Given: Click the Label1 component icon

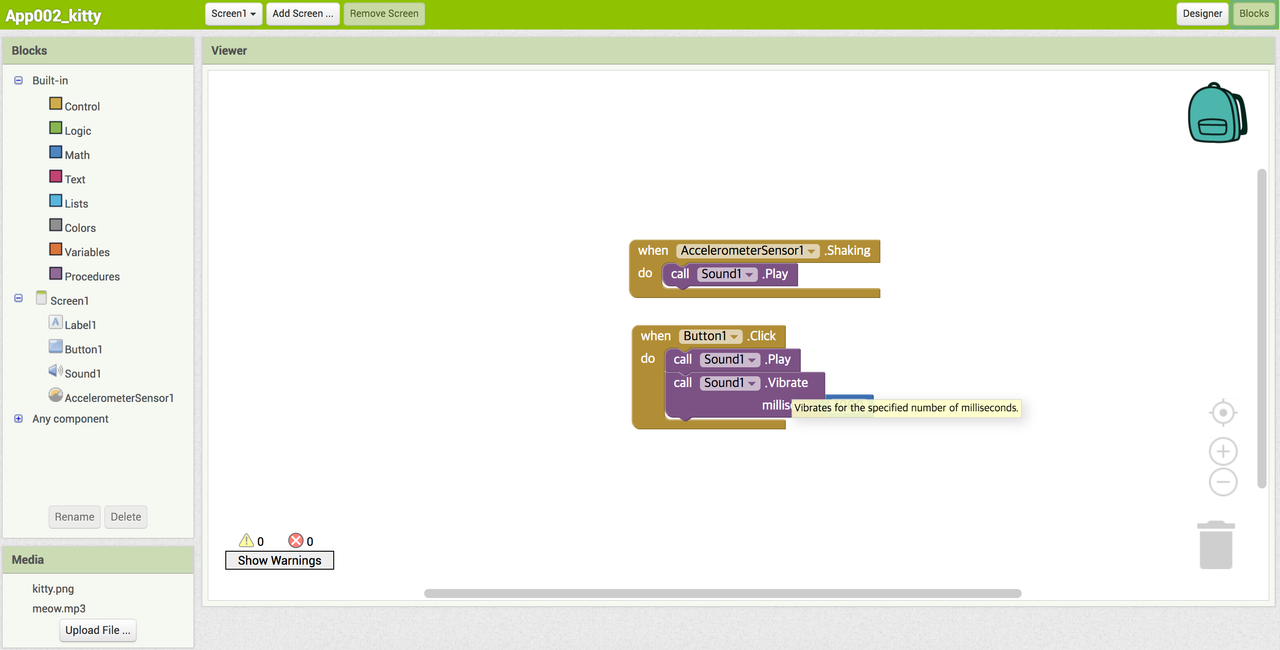Looking at the screenshot, I should point(56,323).
